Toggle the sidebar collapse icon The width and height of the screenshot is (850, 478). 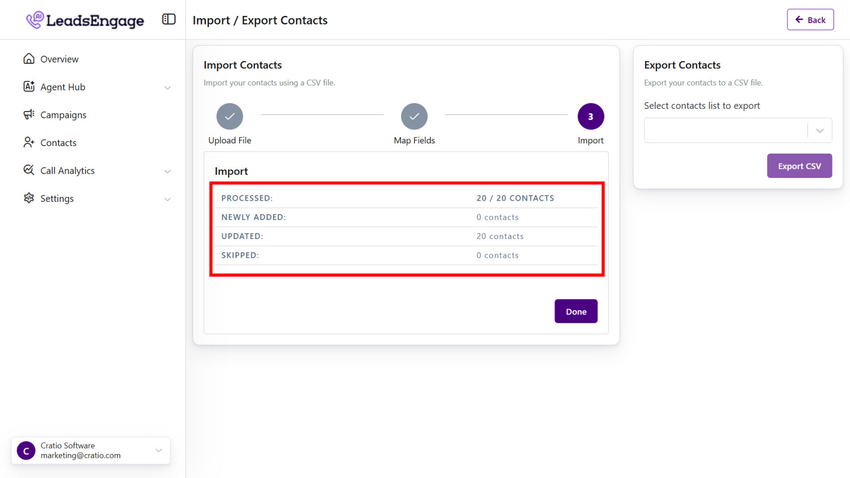(x=169, y=19)
